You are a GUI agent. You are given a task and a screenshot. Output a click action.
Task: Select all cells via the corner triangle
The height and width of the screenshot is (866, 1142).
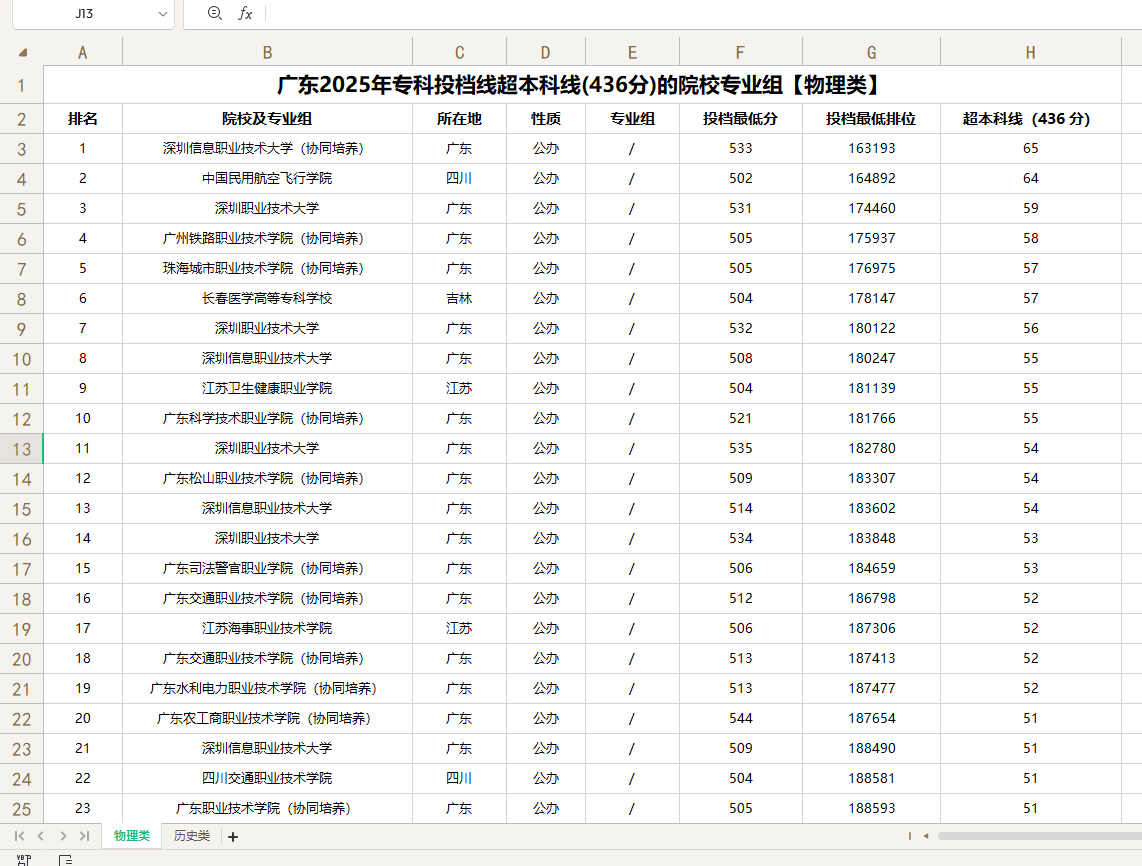pos(22,50)
